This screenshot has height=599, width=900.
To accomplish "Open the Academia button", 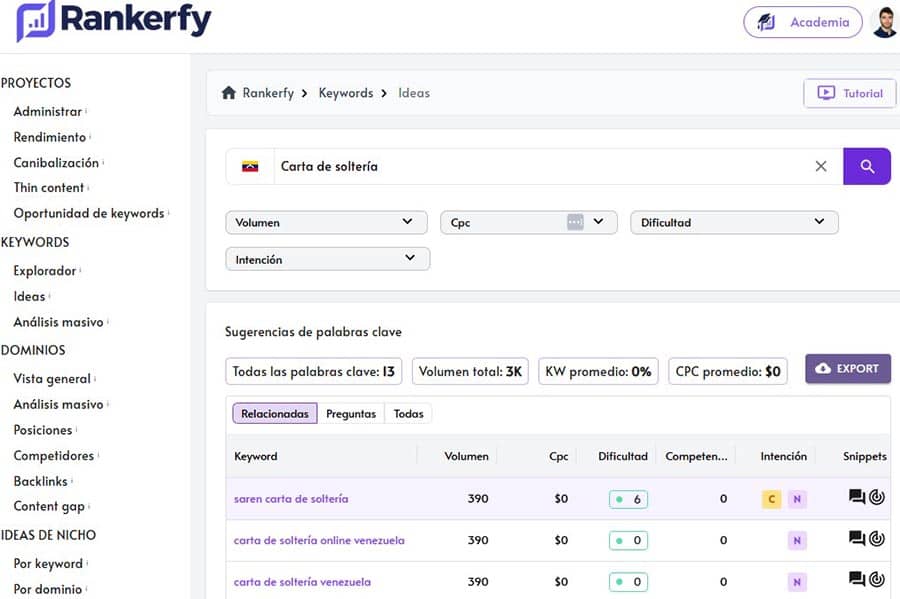I will (802, 22).
